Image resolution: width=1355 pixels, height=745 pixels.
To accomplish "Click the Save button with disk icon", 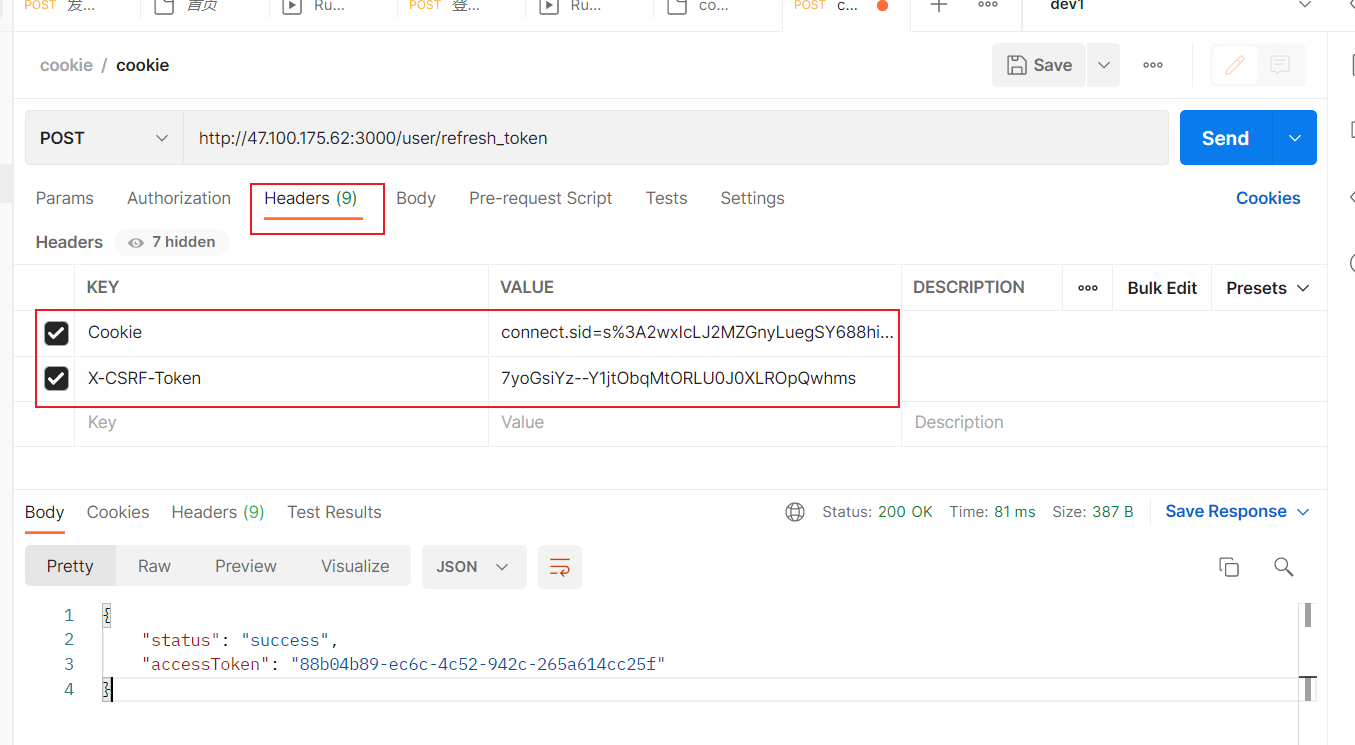I will tap(1039, 65).
